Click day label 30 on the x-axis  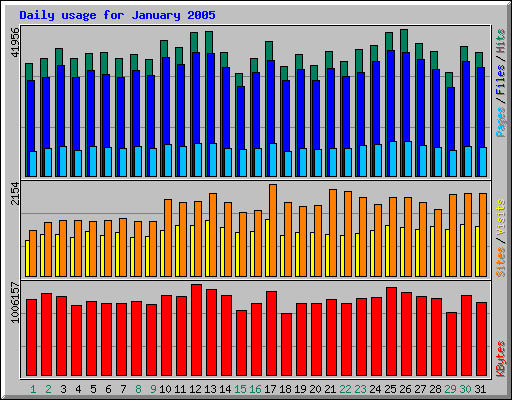point(465,389)
